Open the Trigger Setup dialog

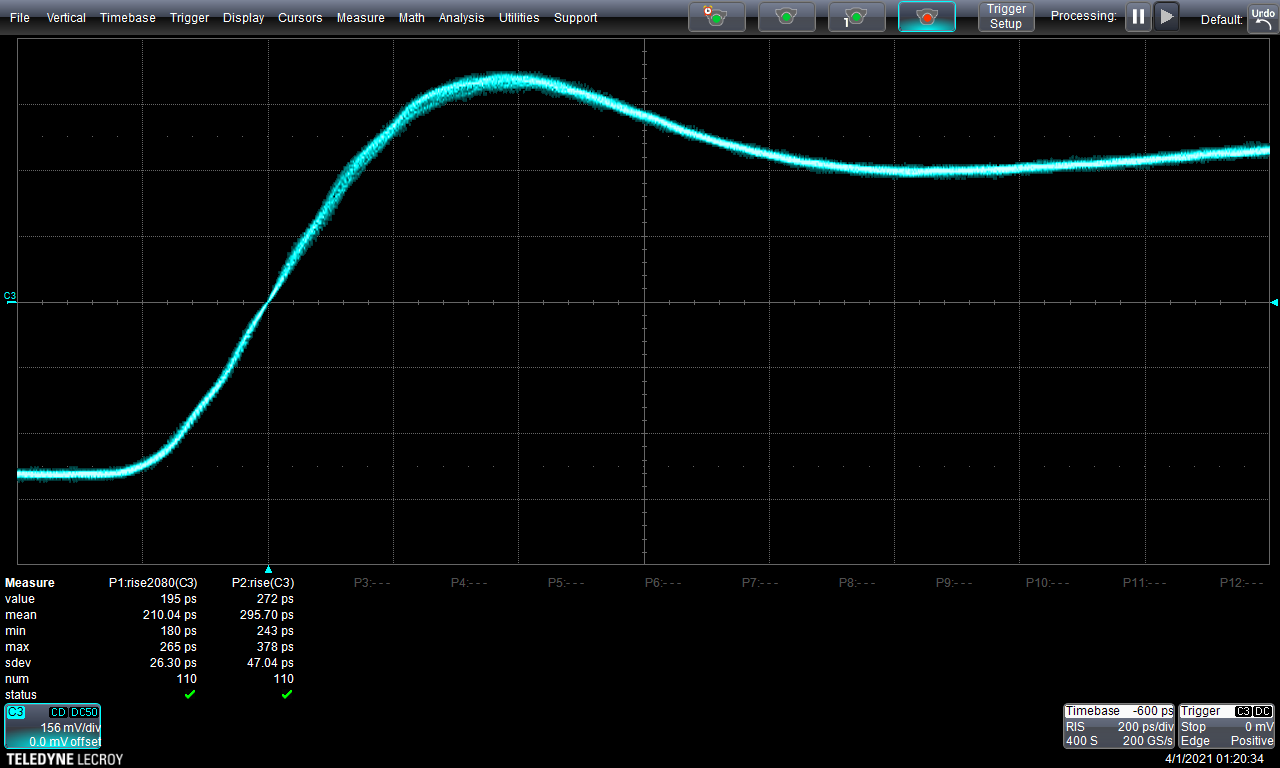coord(1006,16)
